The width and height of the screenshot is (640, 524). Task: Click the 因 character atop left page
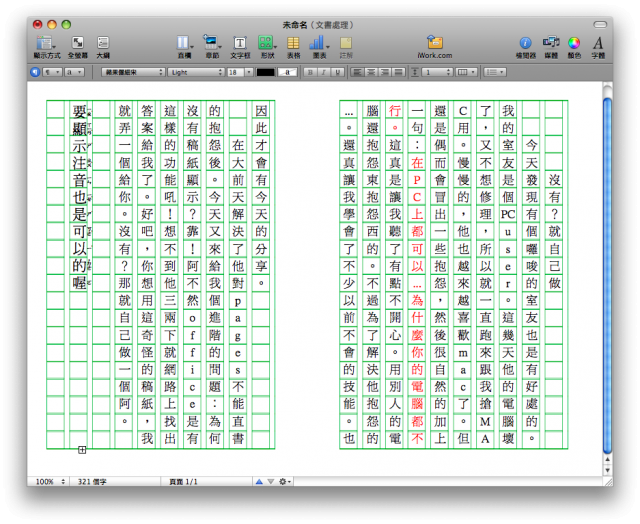click(x=261, y=110)
